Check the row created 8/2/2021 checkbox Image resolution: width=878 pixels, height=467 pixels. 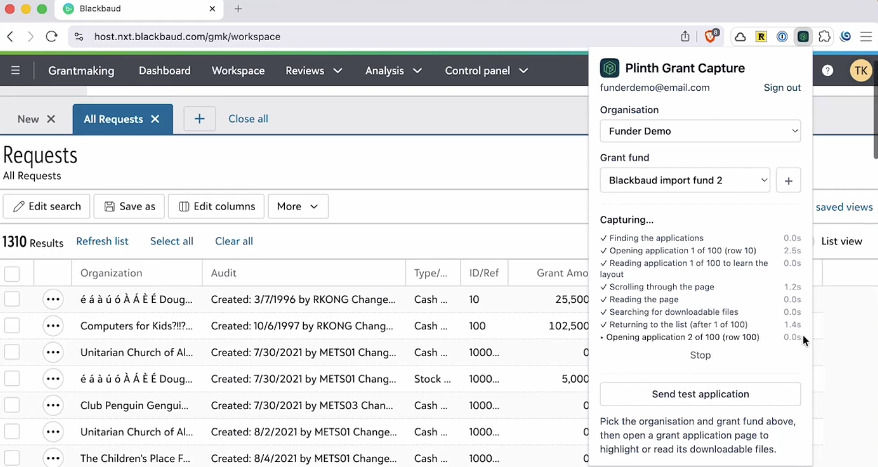(12, 432)
